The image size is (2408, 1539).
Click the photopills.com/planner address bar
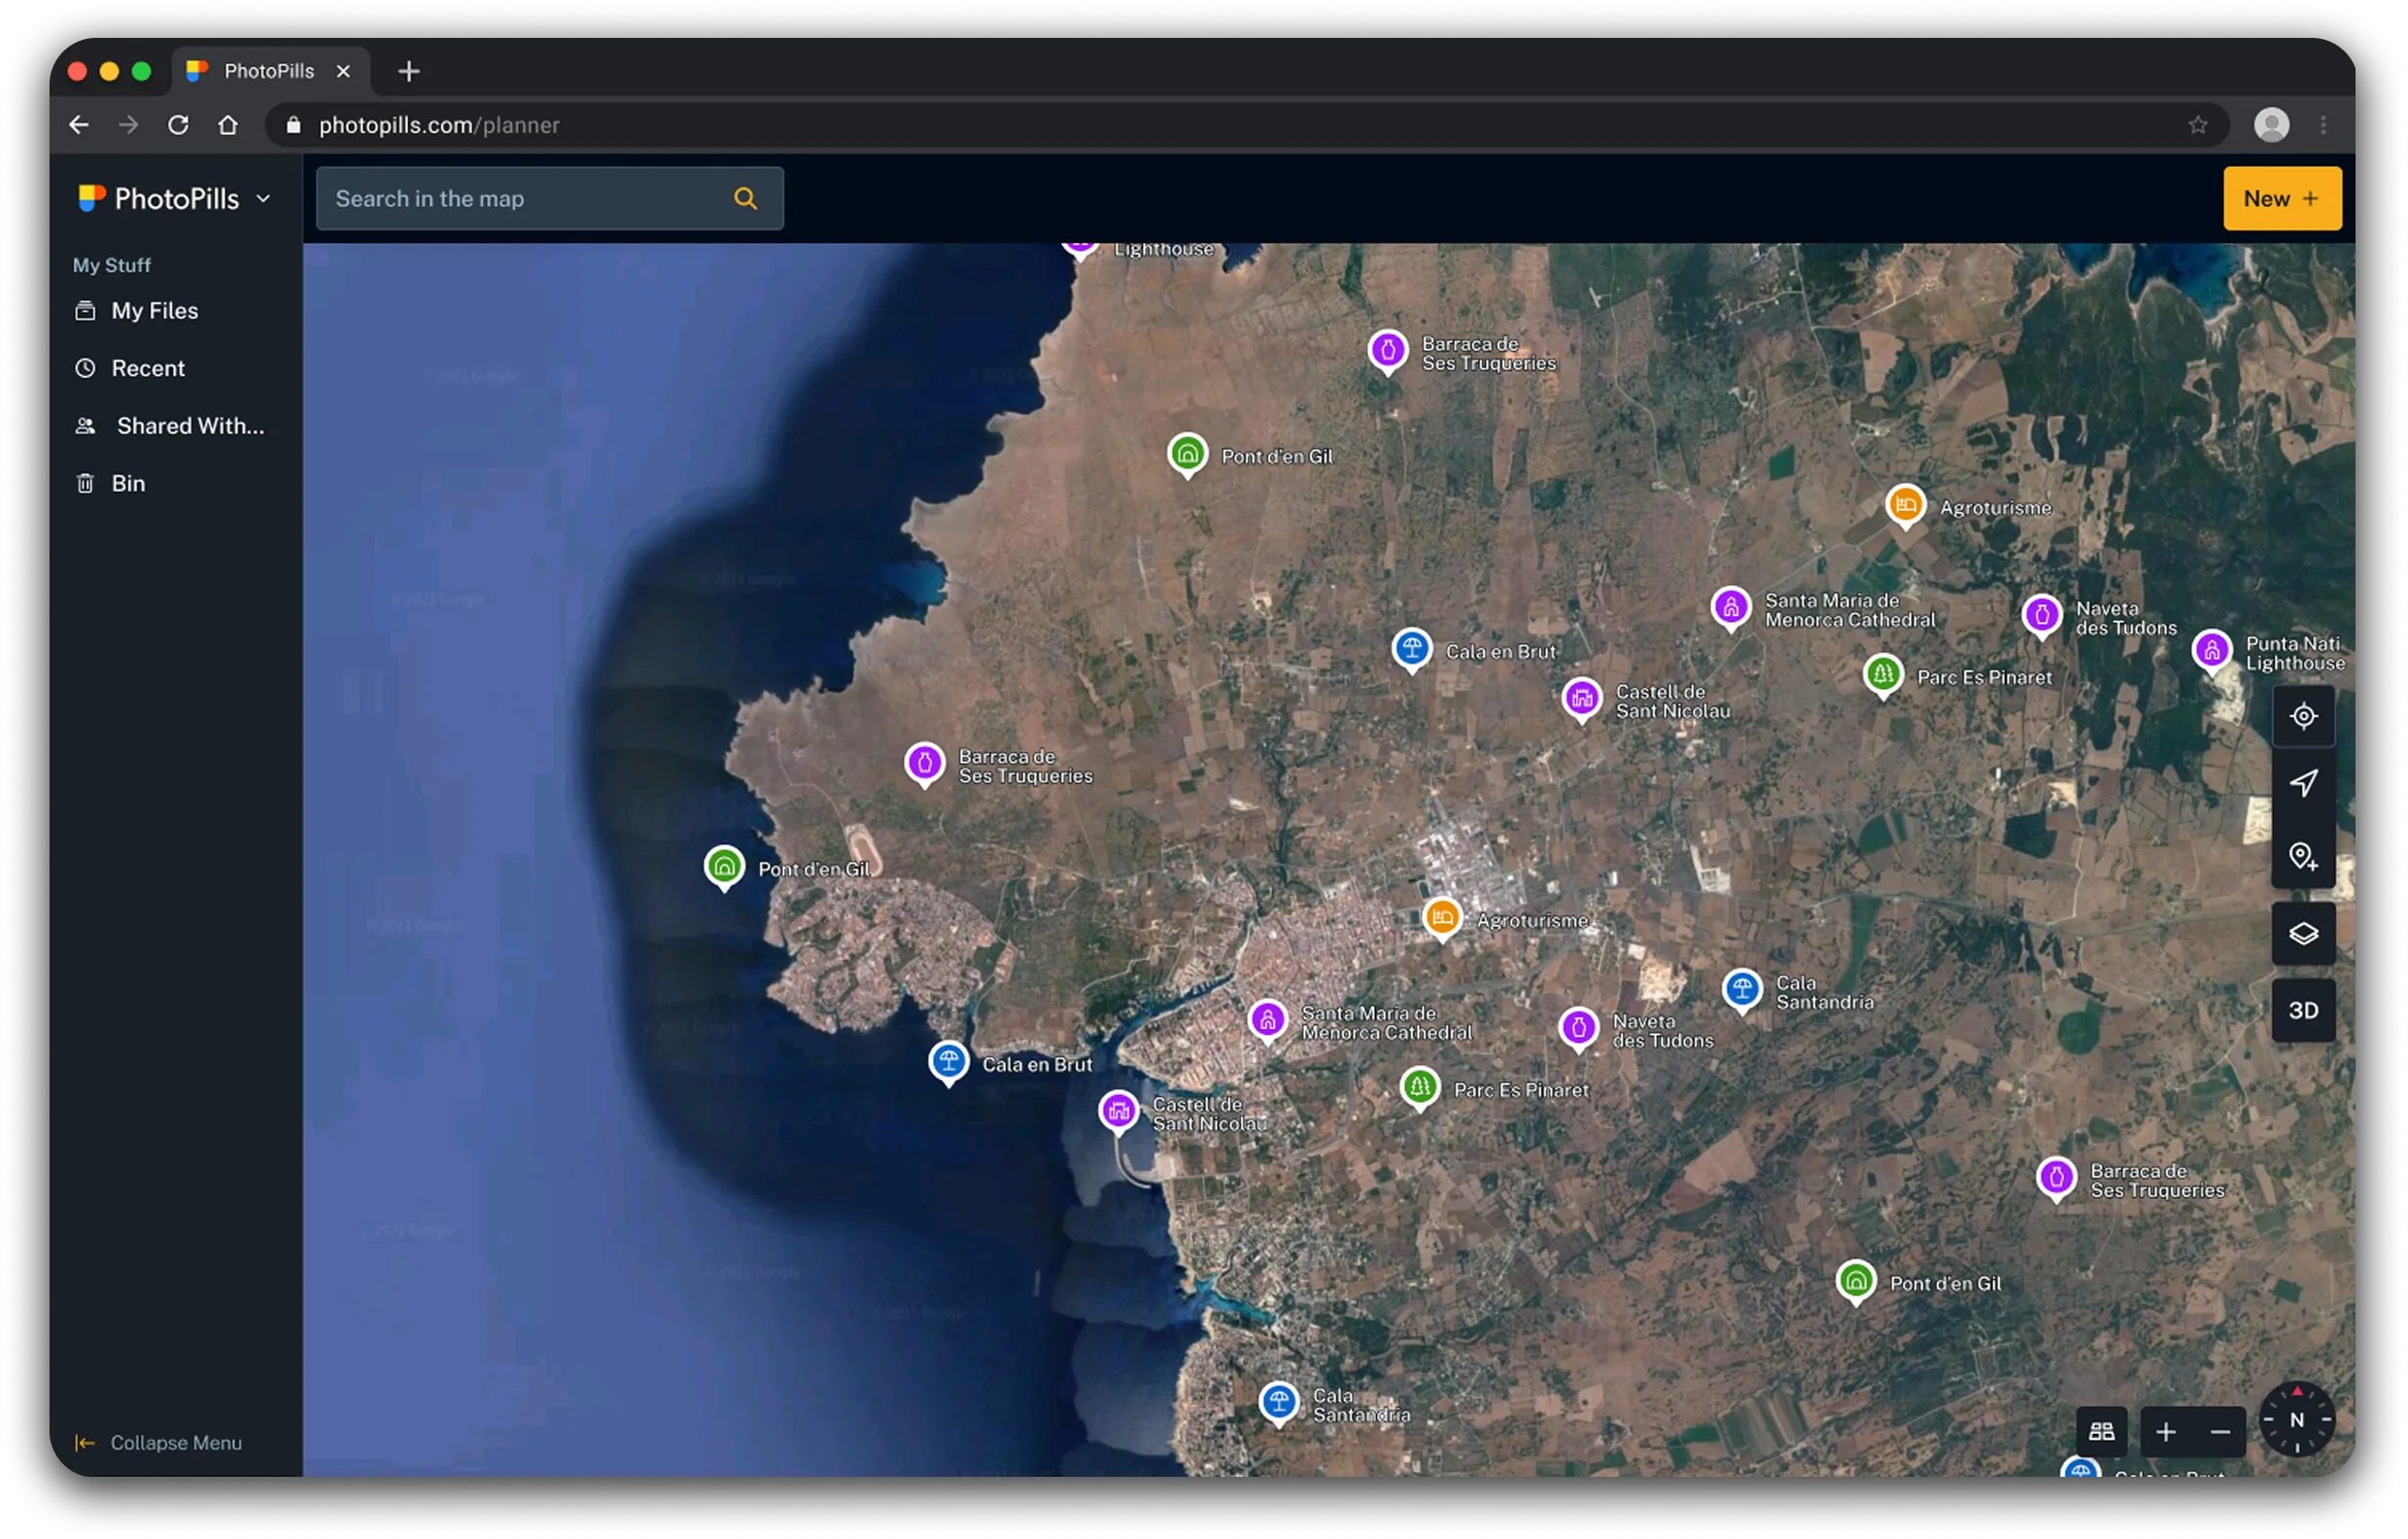click(1245, 125)
